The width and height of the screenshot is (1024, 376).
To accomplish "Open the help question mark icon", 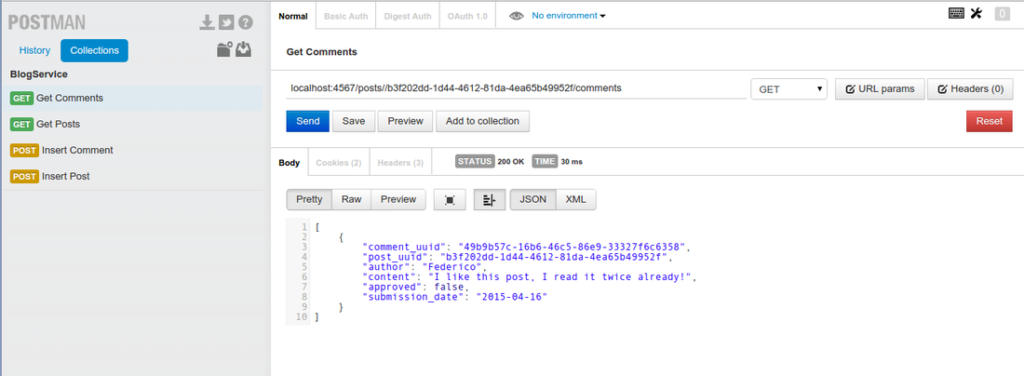I will [245, 22].
